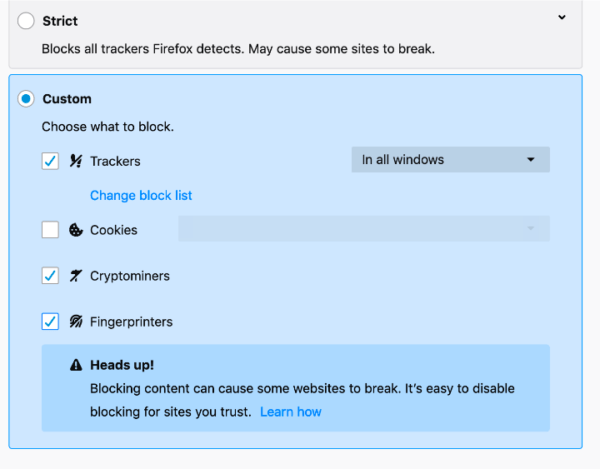The image size is (600, 469).
Task: Uncheck the Cryptominers checkbox
Action: pyautogui.click(x=50, y=275)
